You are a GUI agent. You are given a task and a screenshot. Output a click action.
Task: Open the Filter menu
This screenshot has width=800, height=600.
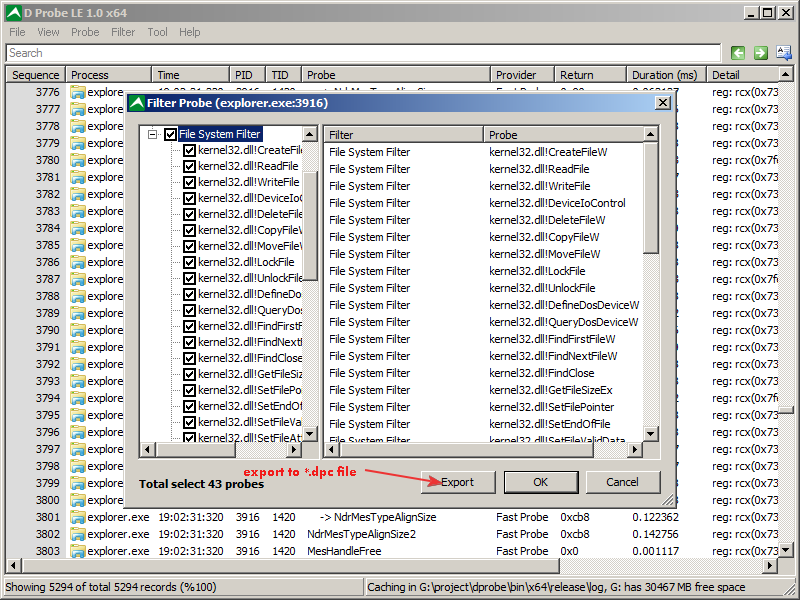pyautogui.click(x=123, y=32)
